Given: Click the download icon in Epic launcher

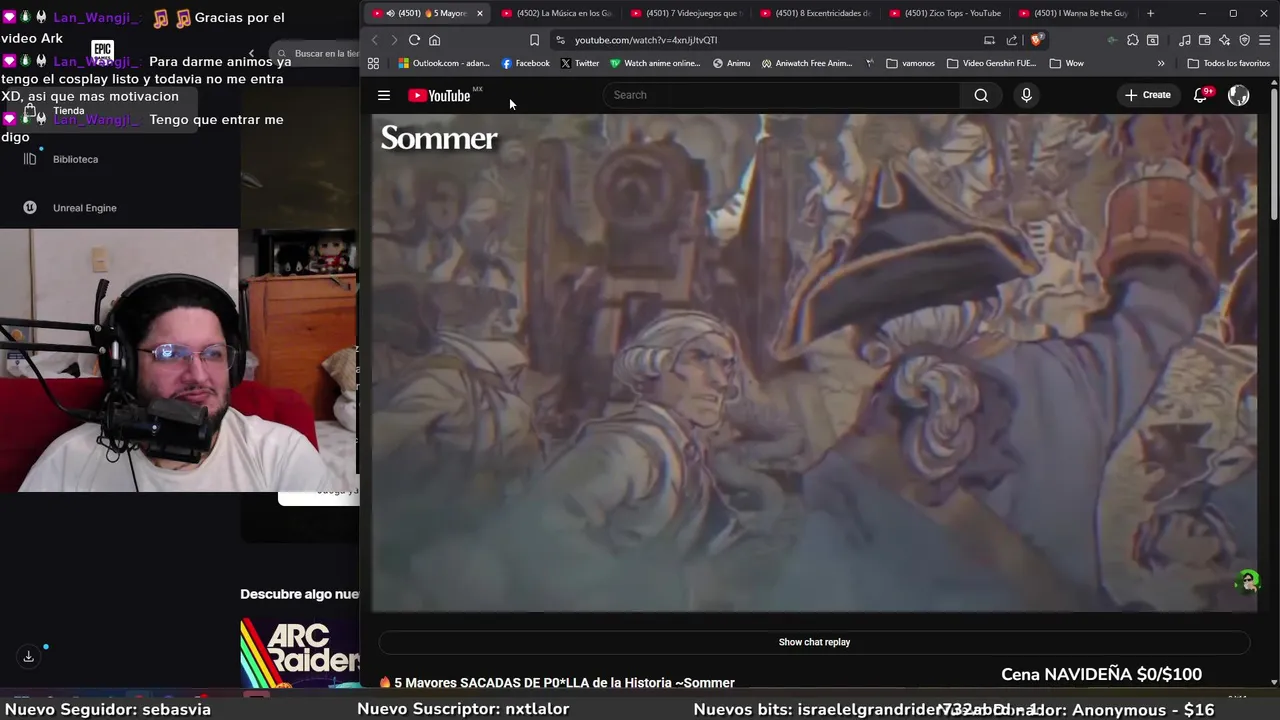Looking at the screenshot, I should coord(29,656).
